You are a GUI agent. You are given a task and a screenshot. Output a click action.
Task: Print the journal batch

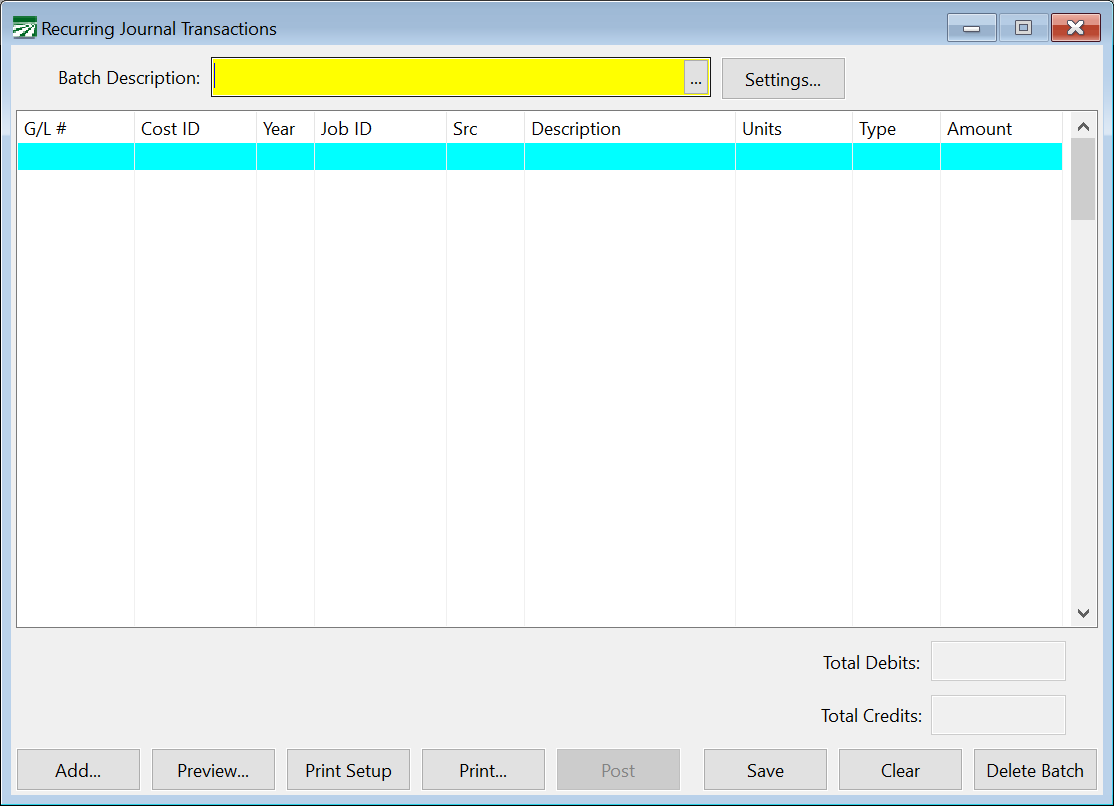point(483,770)
